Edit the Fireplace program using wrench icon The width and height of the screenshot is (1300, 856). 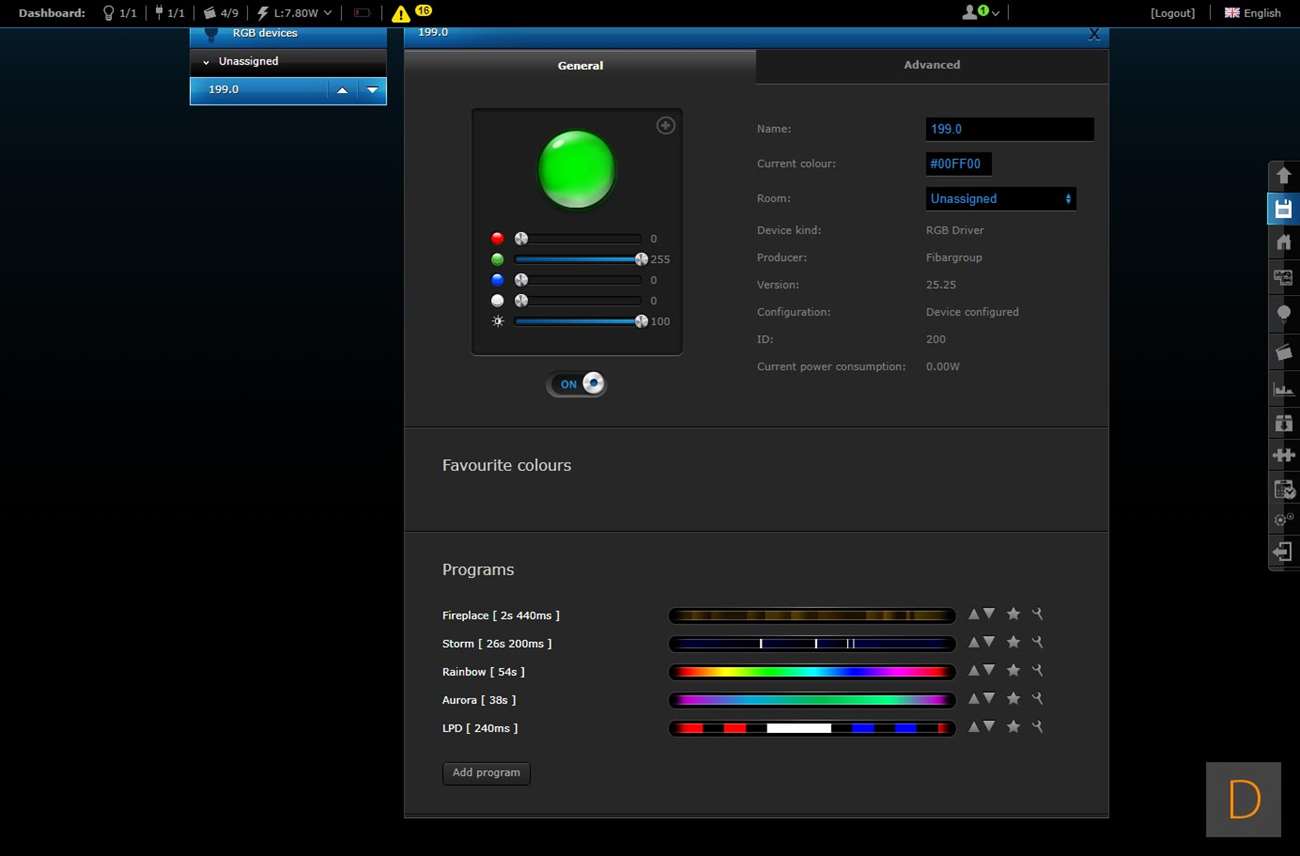[x=1037, y=614]
